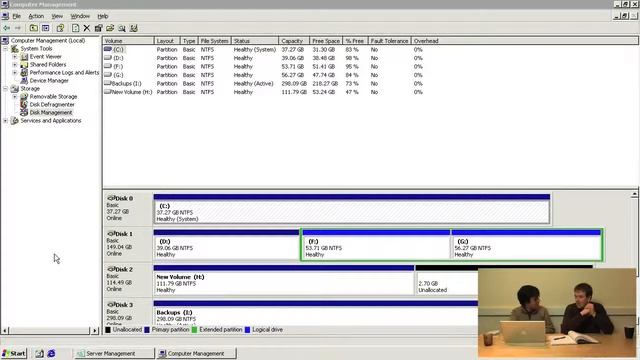Sort by the Free Space column header

click(x=326, y=41)
